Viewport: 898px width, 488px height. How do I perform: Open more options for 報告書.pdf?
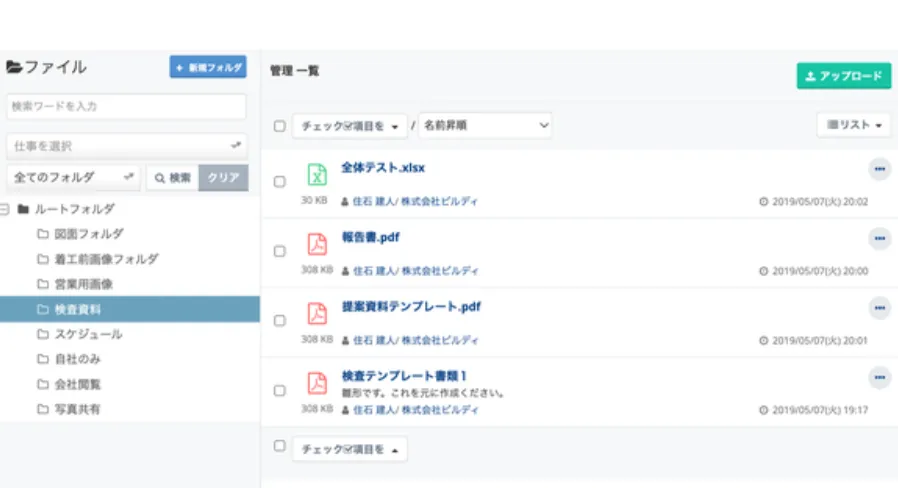880,238
